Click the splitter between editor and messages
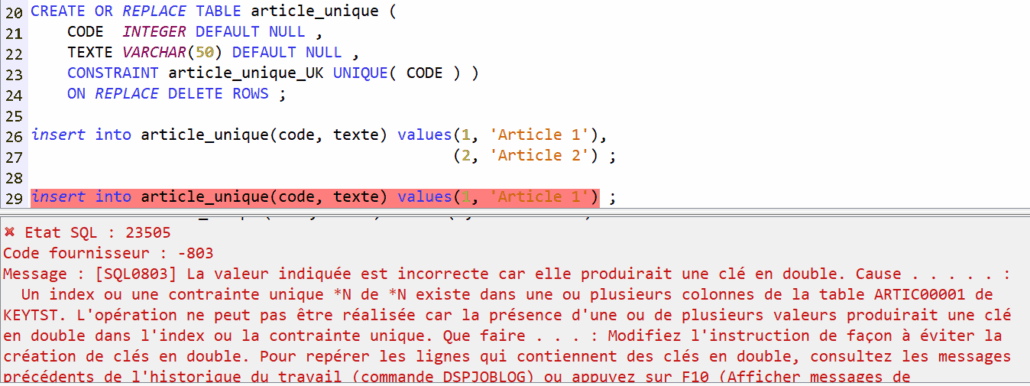This screenshot has height=386, width=1030. [x=515, y=211]
